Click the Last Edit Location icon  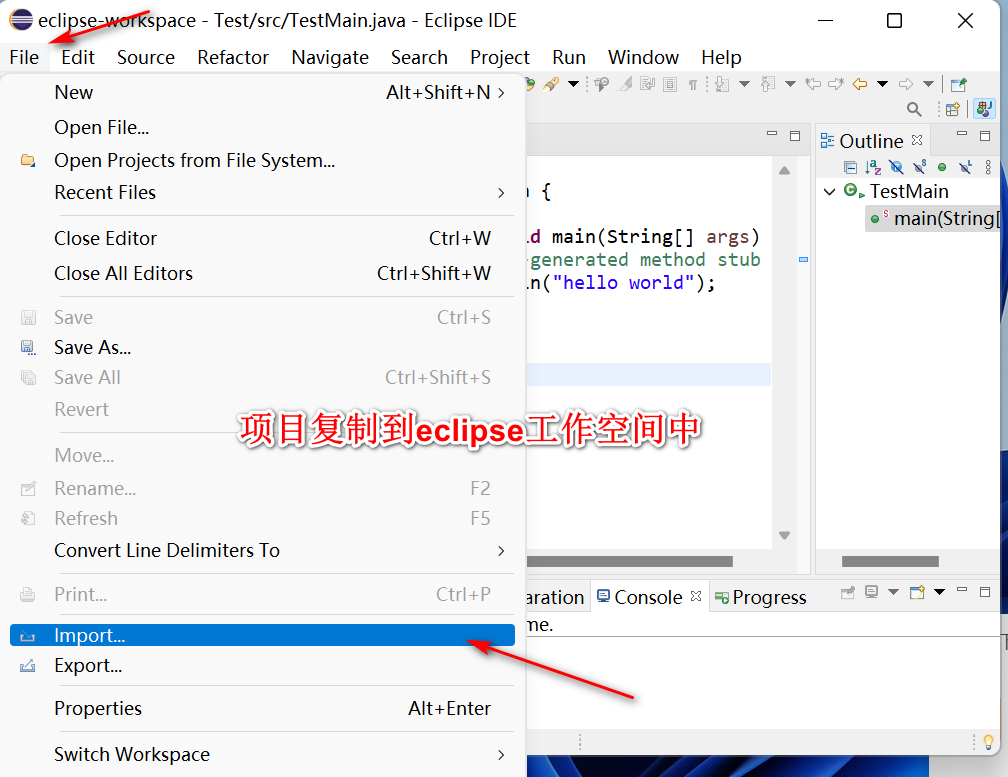tap(813, 84)
